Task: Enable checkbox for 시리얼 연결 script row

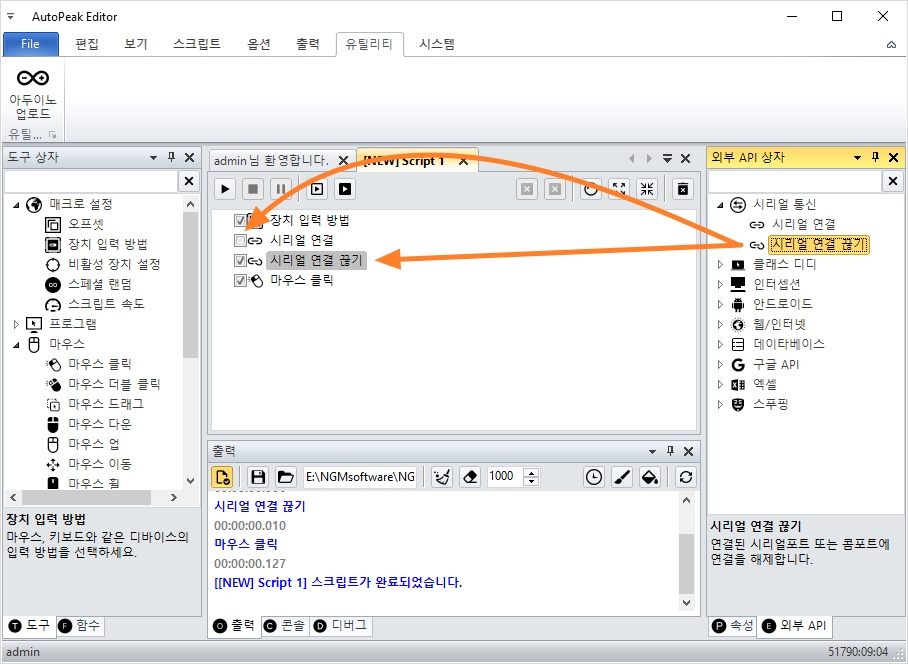Action: tap(240, 240)
